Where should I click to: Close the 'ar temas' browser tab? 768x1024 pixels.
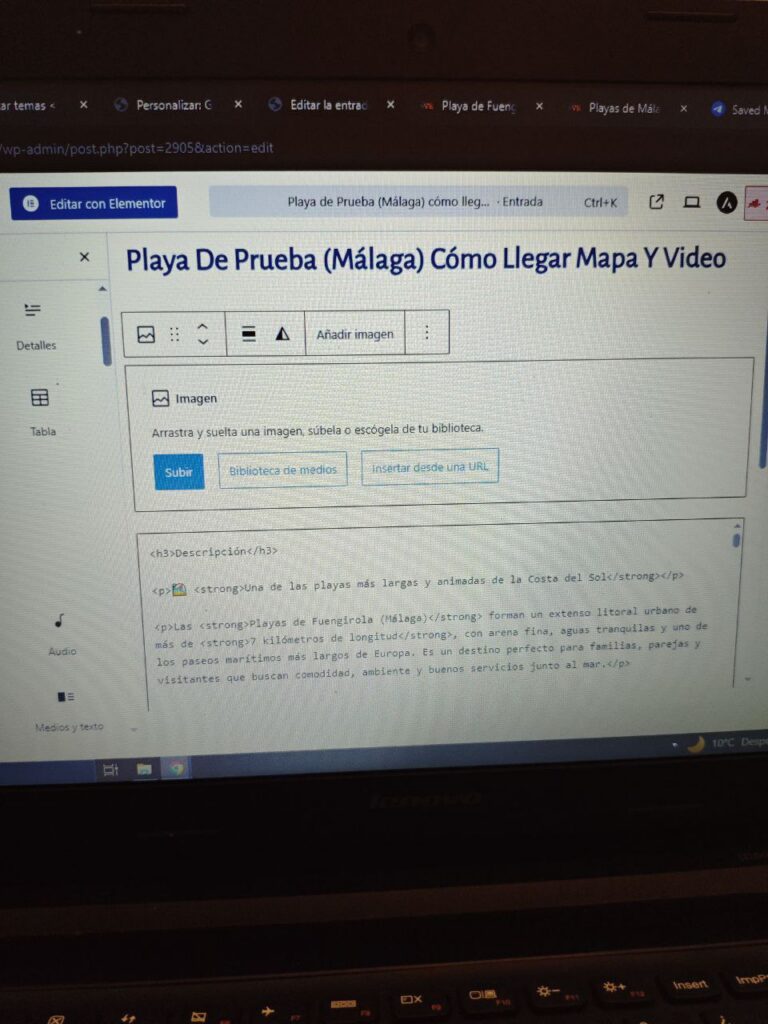[84, 104]
